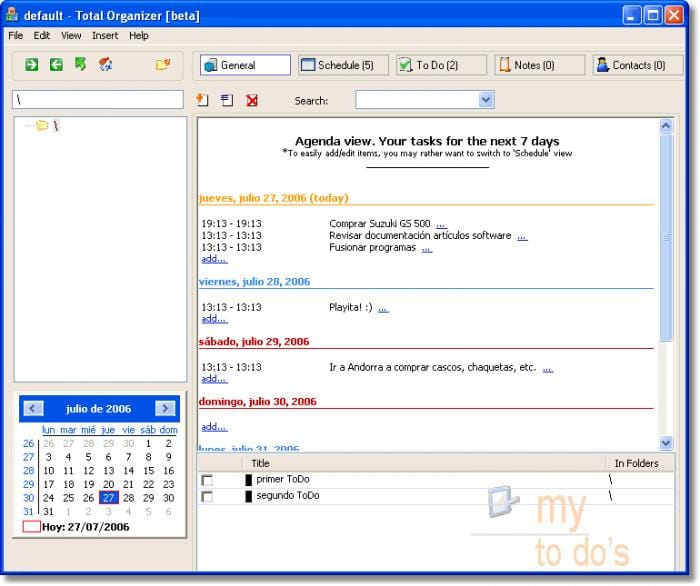Expand the Search dropdown arrow
This screenshot has height=586, width=700.
(x=486, y=100)
